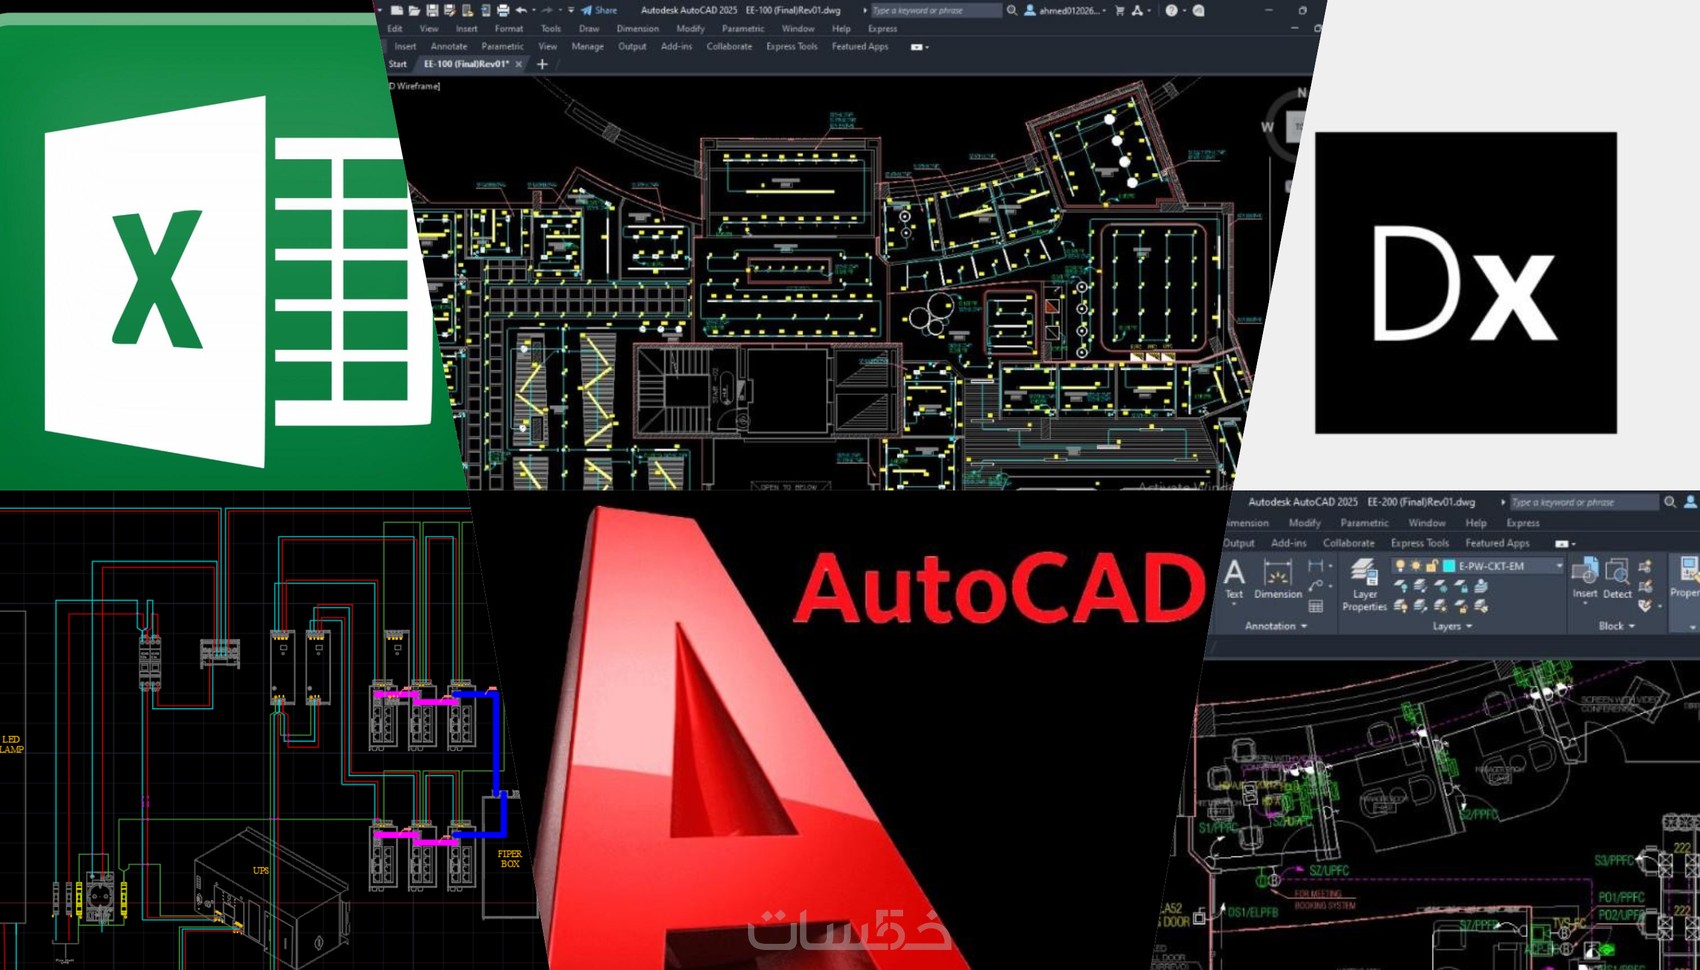
Task: Toggle the light bulb on E-PW-CKT-EM layer
Action: 1400,566
